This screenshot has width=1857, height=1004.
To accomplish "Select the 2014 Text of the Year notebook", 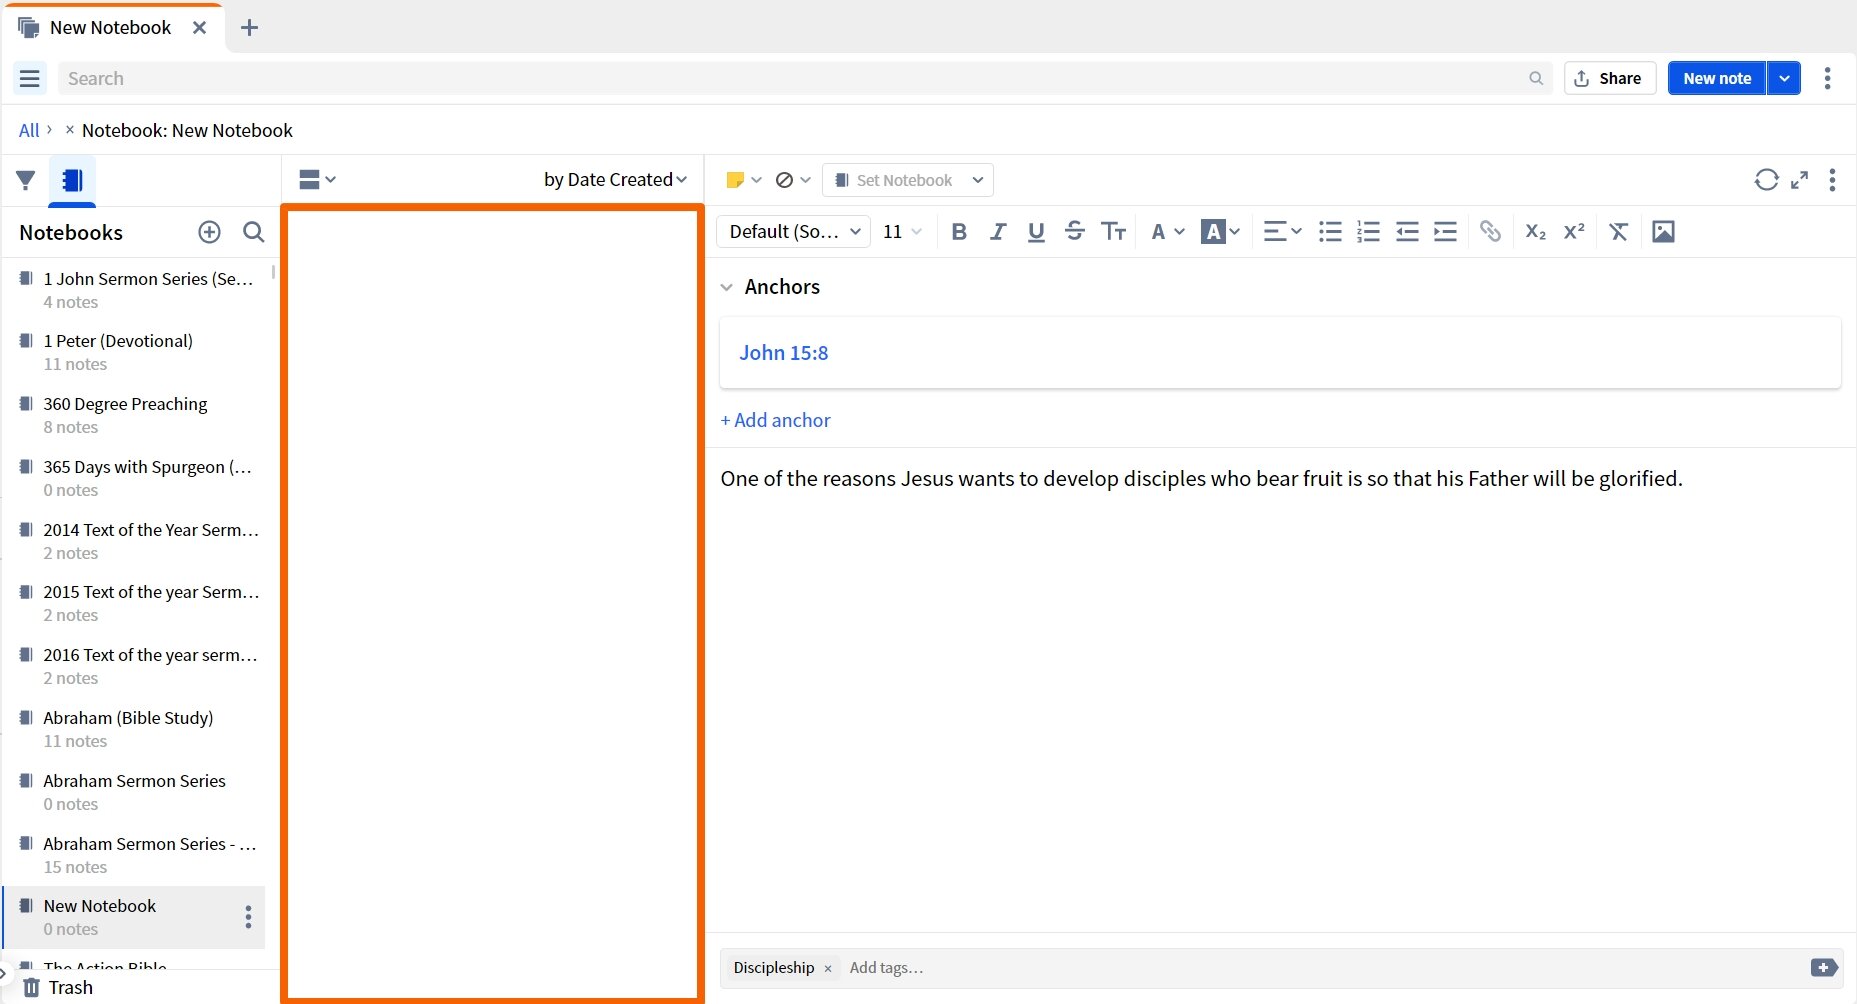I will pos(136,541).
